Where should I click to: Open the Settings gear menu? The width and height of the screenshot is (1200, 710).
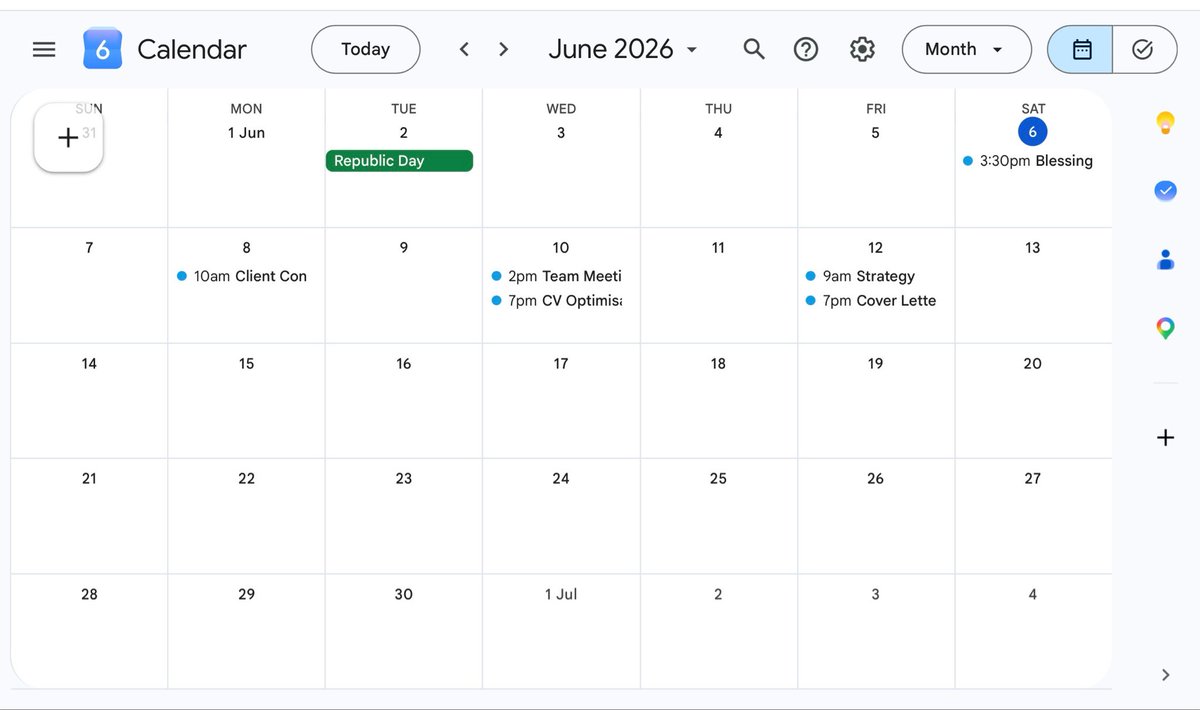[862, 49]
